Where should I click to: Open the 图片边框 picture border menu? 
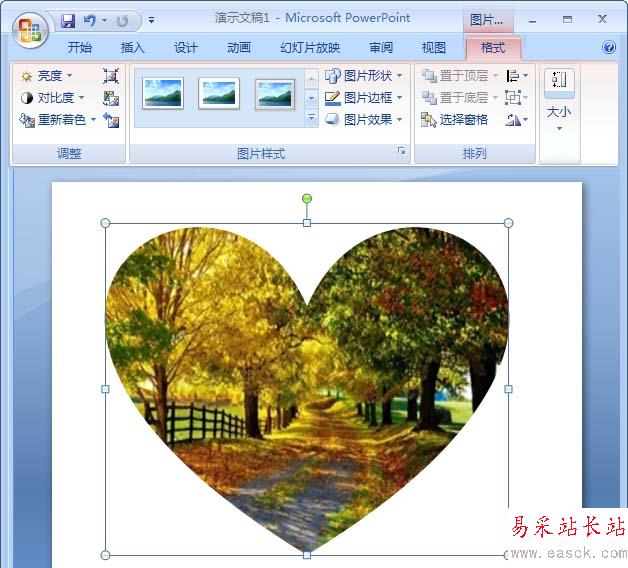pos(363,98)
